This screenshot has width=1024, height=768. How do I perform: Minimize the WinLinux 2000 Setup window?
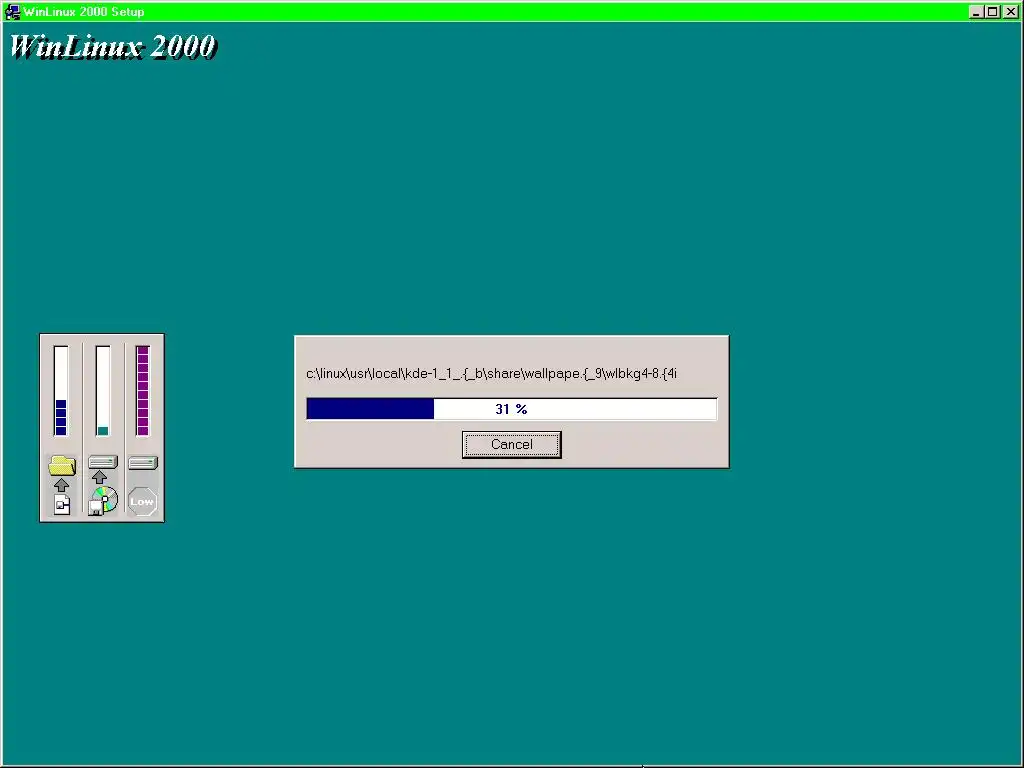(x=976, y=12)
